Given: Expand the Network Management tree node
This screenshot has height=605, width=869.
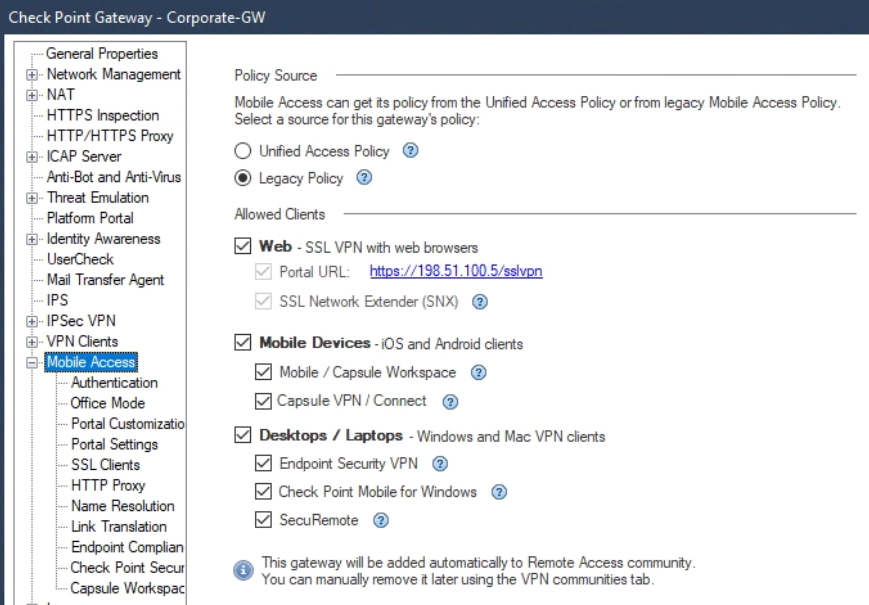Looking at the screenshot, I should click(x=32, y=74).
